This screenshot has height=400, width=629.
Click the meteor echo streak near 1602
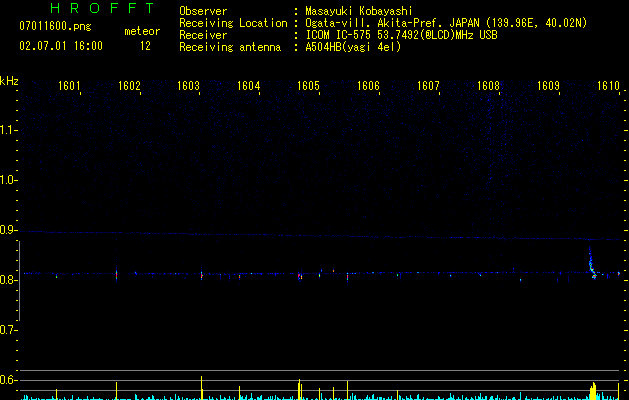116,274
